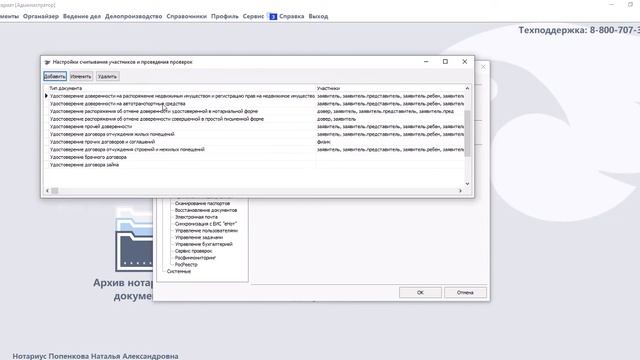
Task: Click the 'довер, заявитель' participants cell
Action: 390,119
